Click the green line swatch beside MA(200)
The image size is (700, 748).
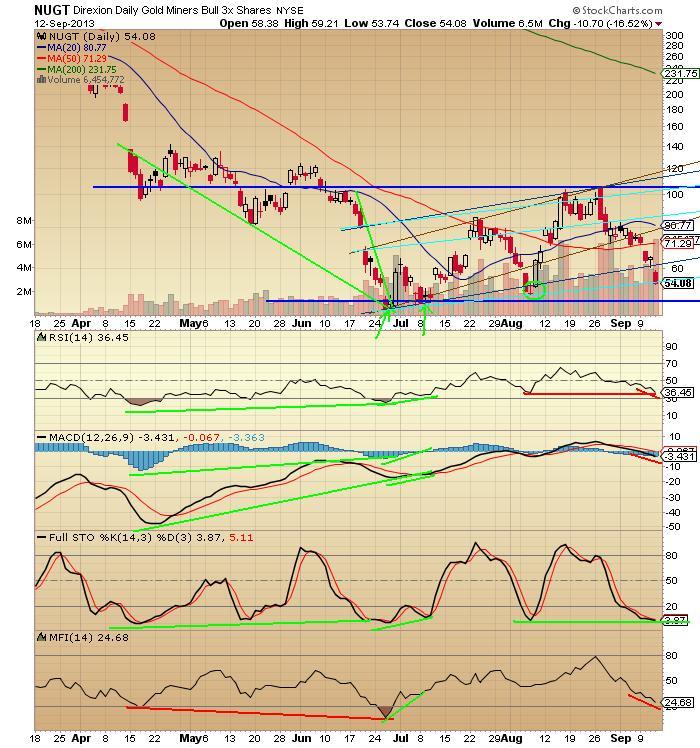click(x=42, y=70)
